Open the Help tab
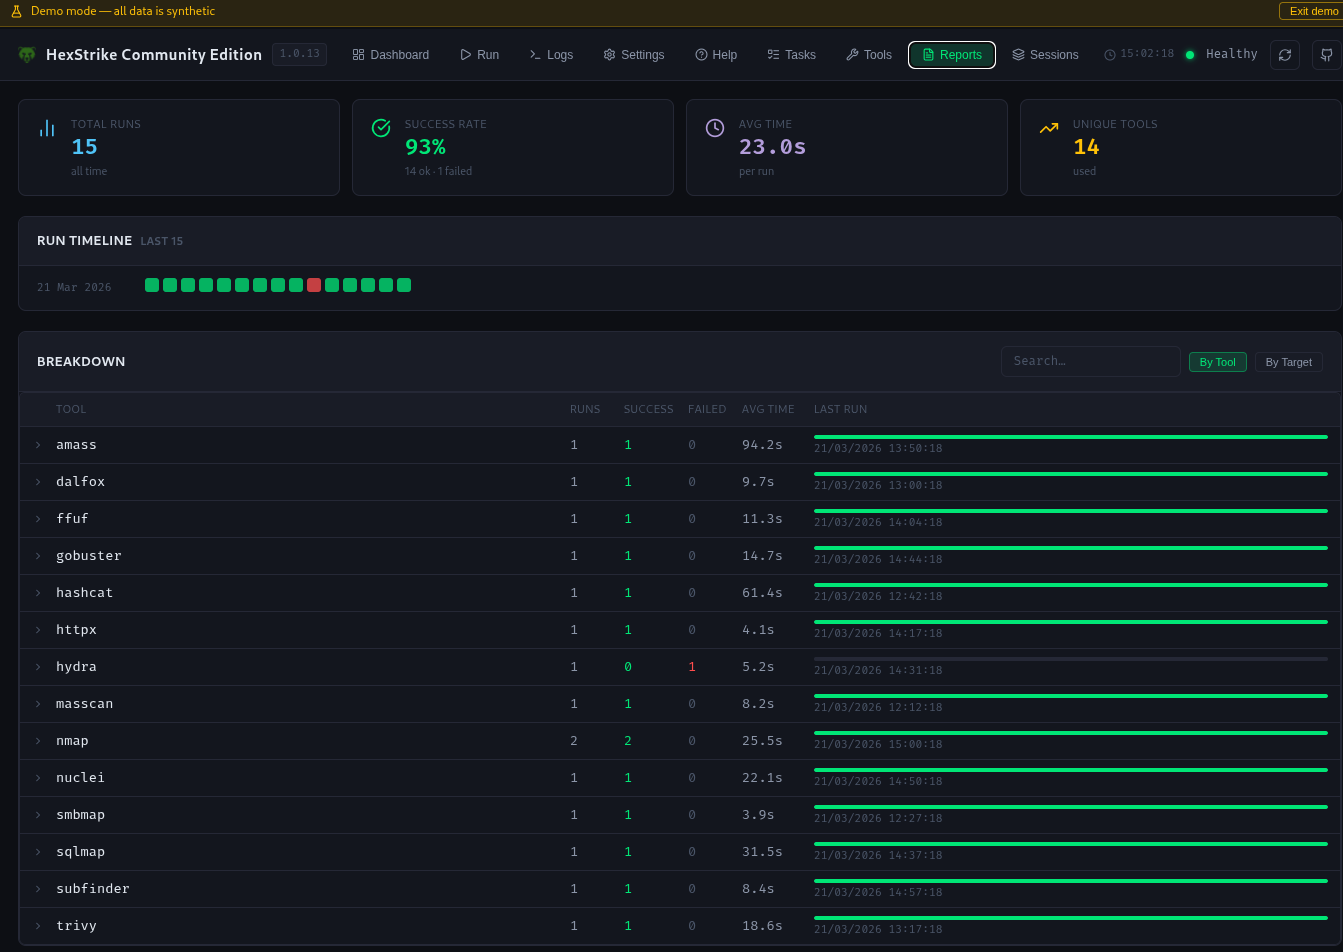The width and height of the screenshot is (1343, 952). click(x=716, y=55)
